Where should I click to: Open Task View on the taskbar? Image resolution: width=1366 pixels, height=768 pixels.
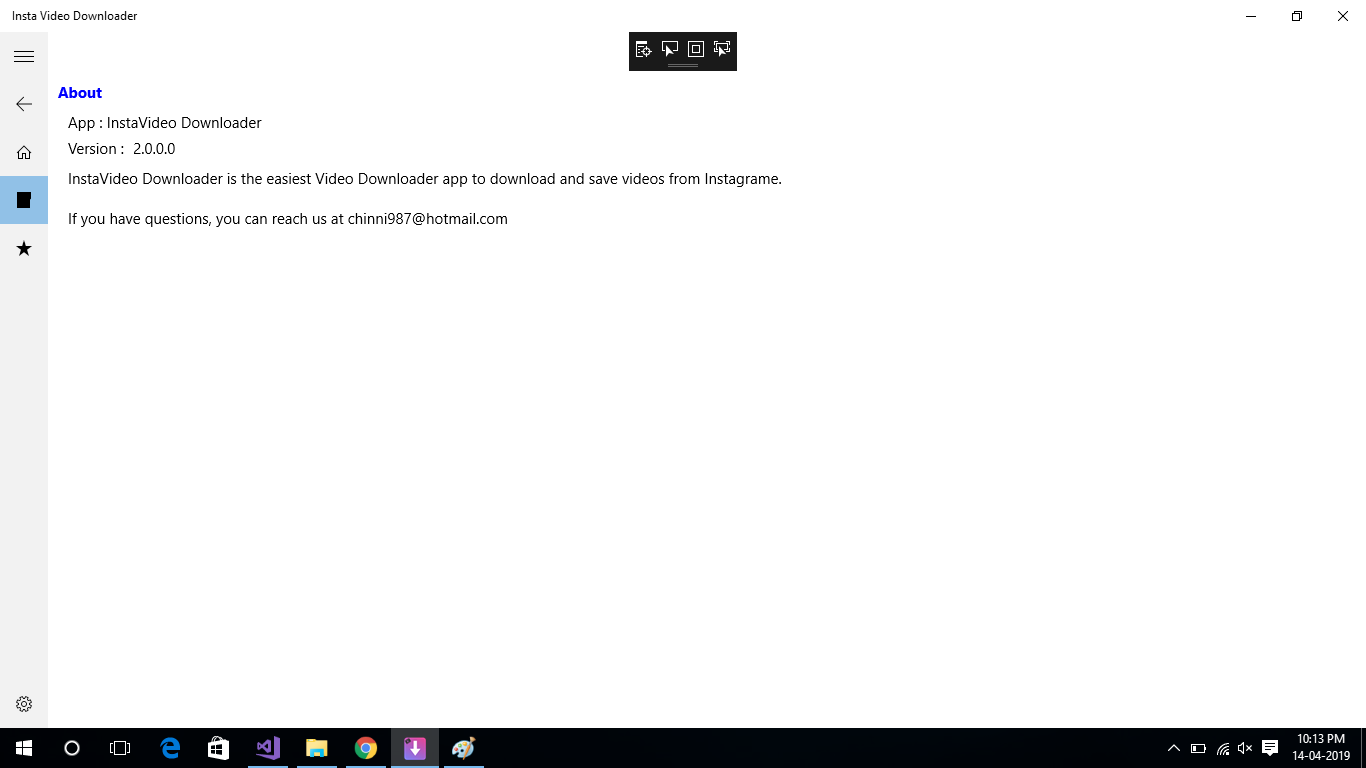click(x=120, y=748)
